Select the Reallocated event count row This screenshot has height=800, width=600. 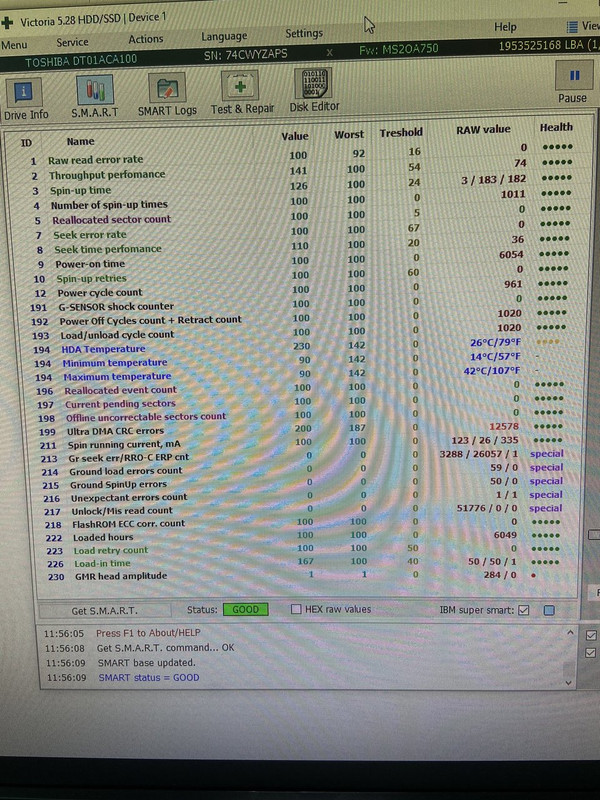click(301, 387)
